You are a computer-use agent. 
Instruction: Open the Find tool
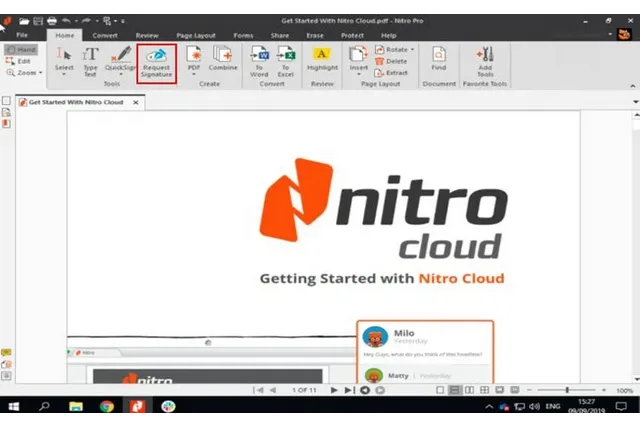[438, 62]
